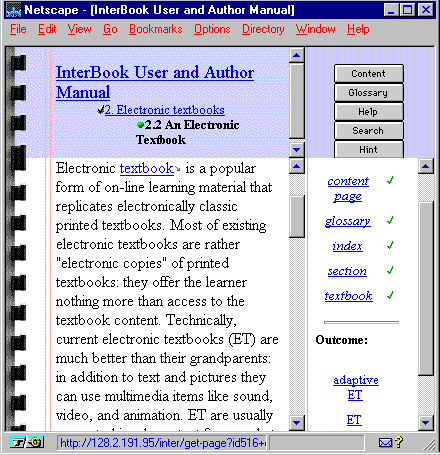The width and height of the screenshot is (440, 455).
Task: Click the Netscape logo in title bar
Action: 14,10
